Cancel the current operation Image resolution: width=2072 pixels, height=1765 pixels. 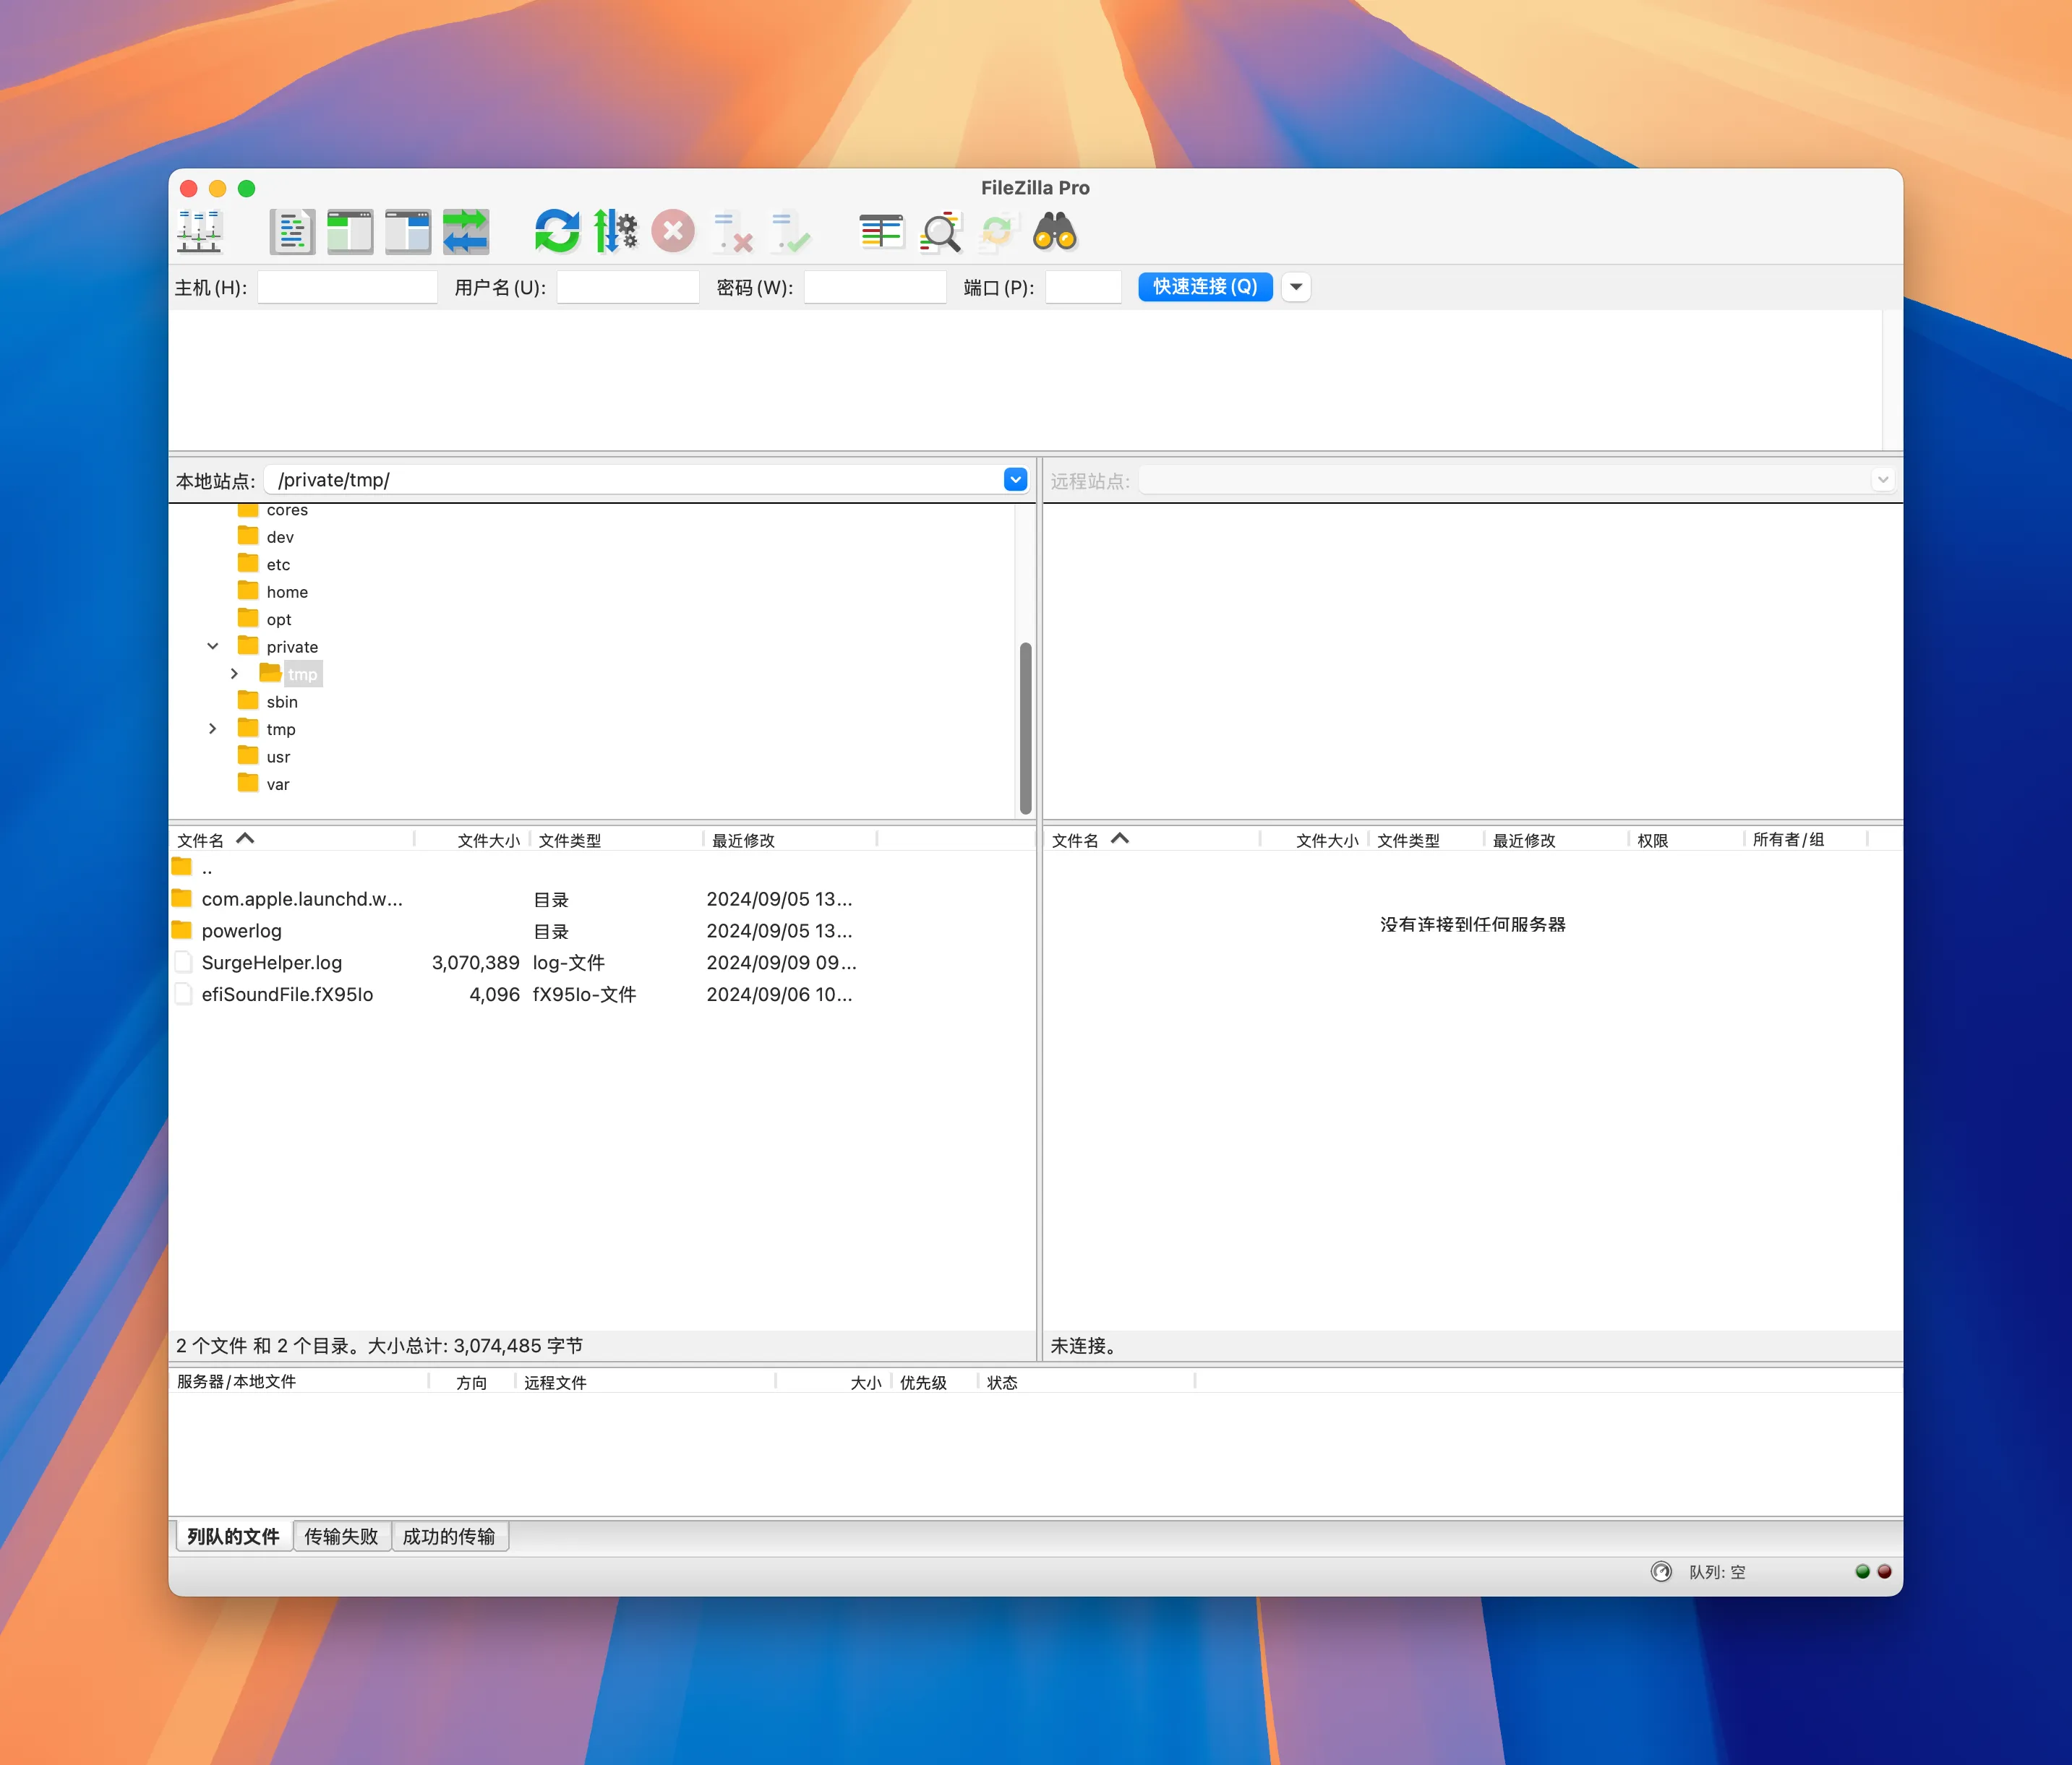pyautogui.click(x=673, y=231)
